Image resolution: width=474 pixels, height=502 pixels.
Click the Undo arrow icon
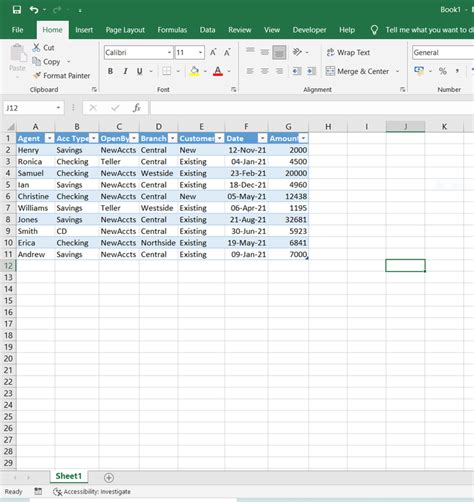34,10
